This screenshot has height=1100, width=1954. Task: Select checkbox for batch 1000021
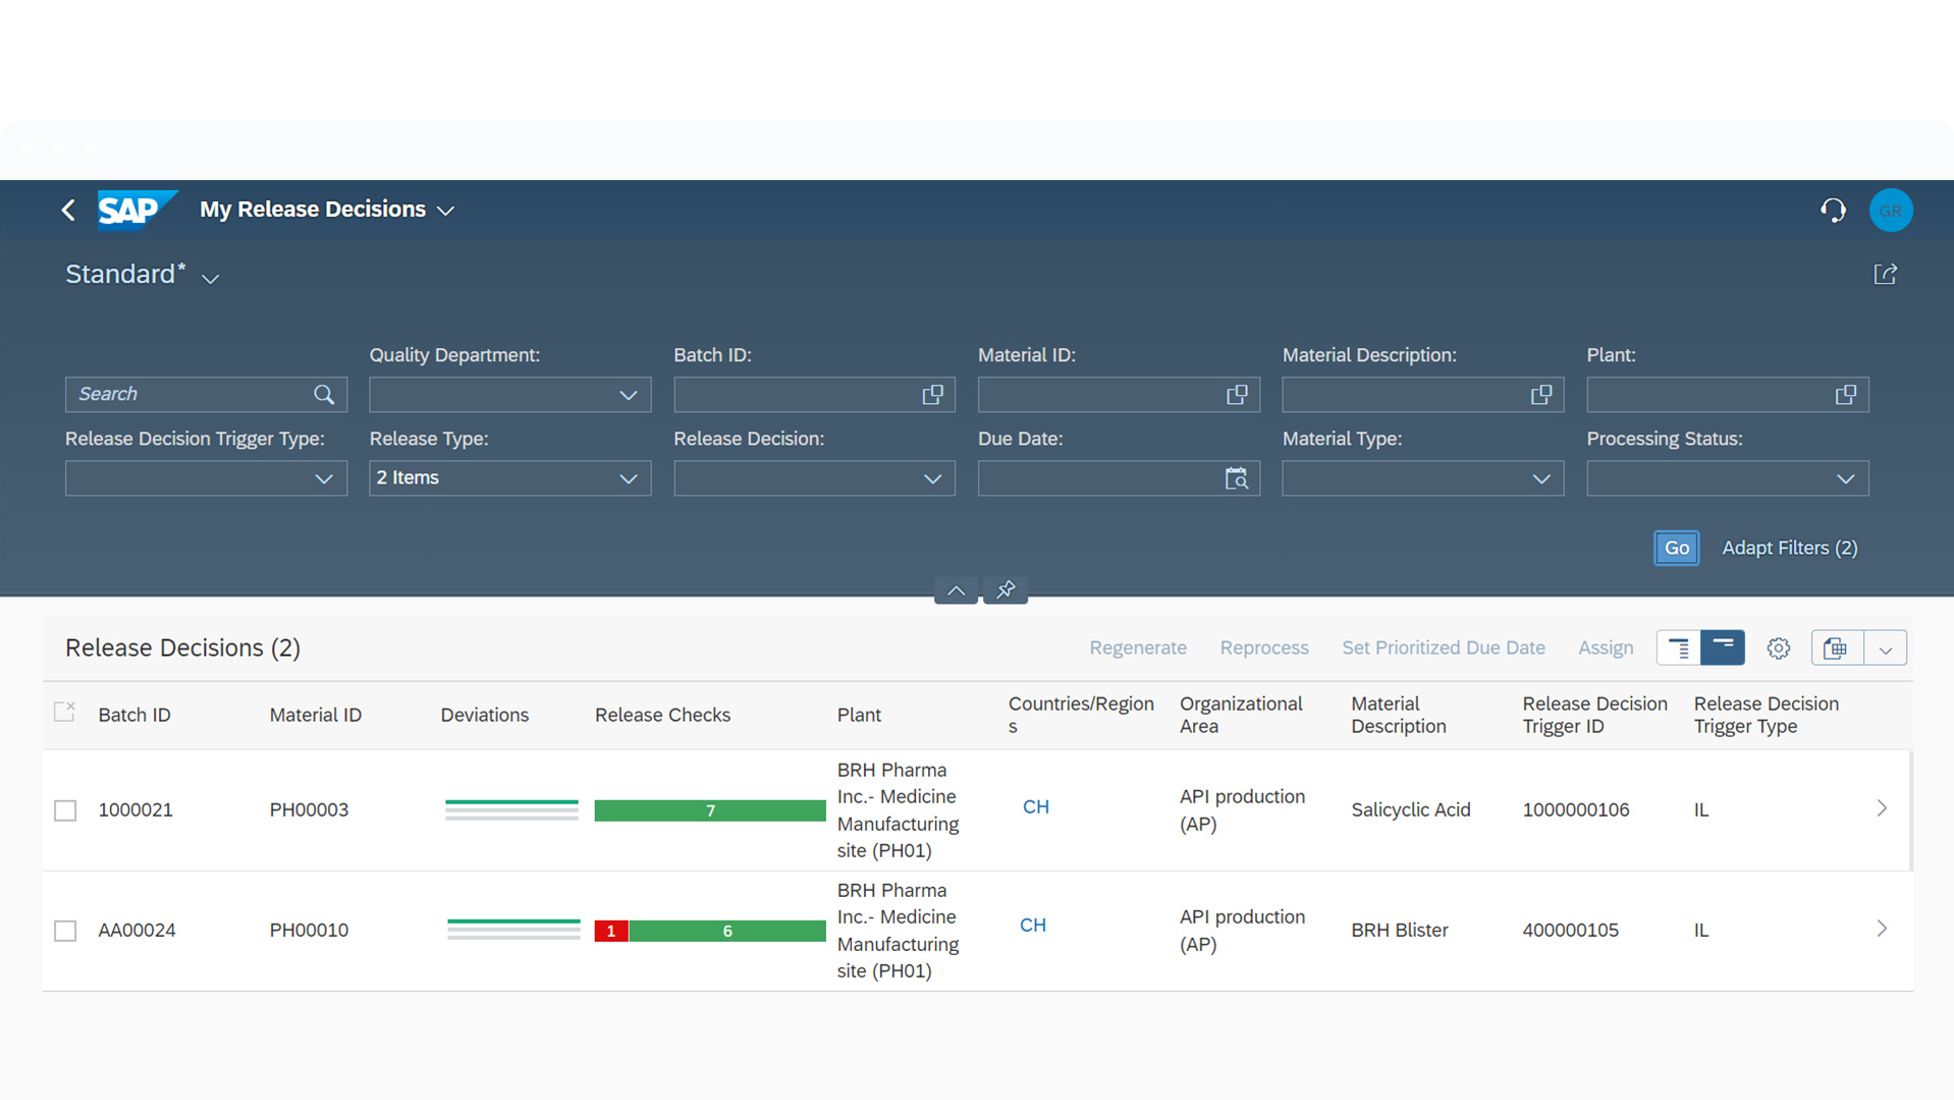point(65,810)
